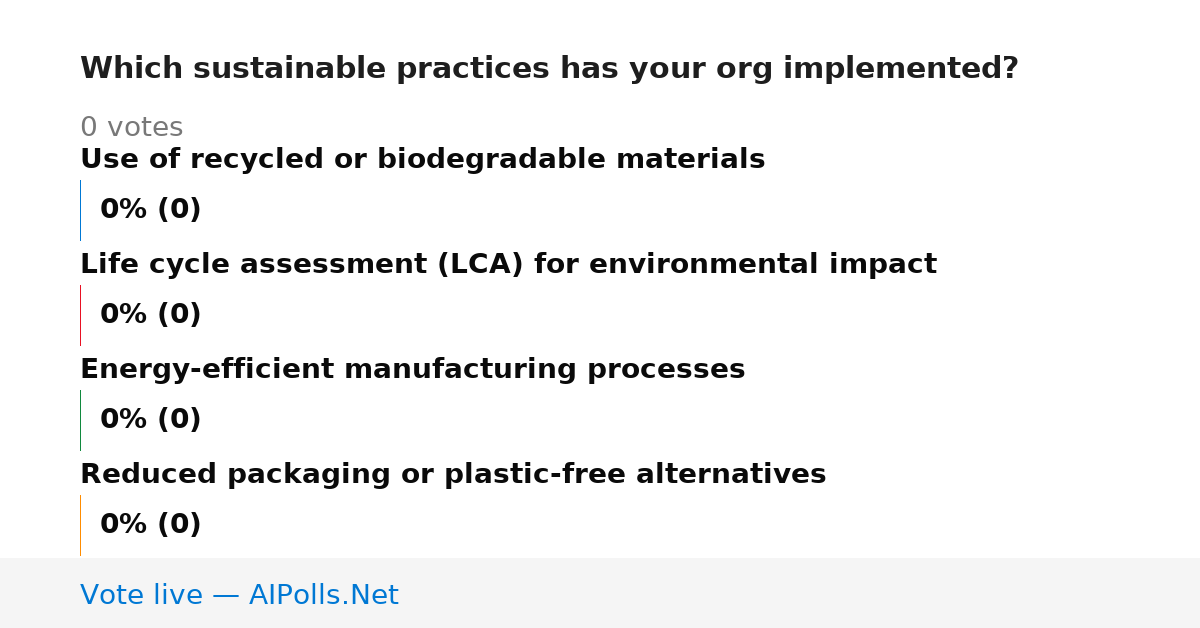This screenshot has height=628, width=1200.
Task: Select 'Use of recycled or biodegradable materials' option
Action: coord(422,160)
